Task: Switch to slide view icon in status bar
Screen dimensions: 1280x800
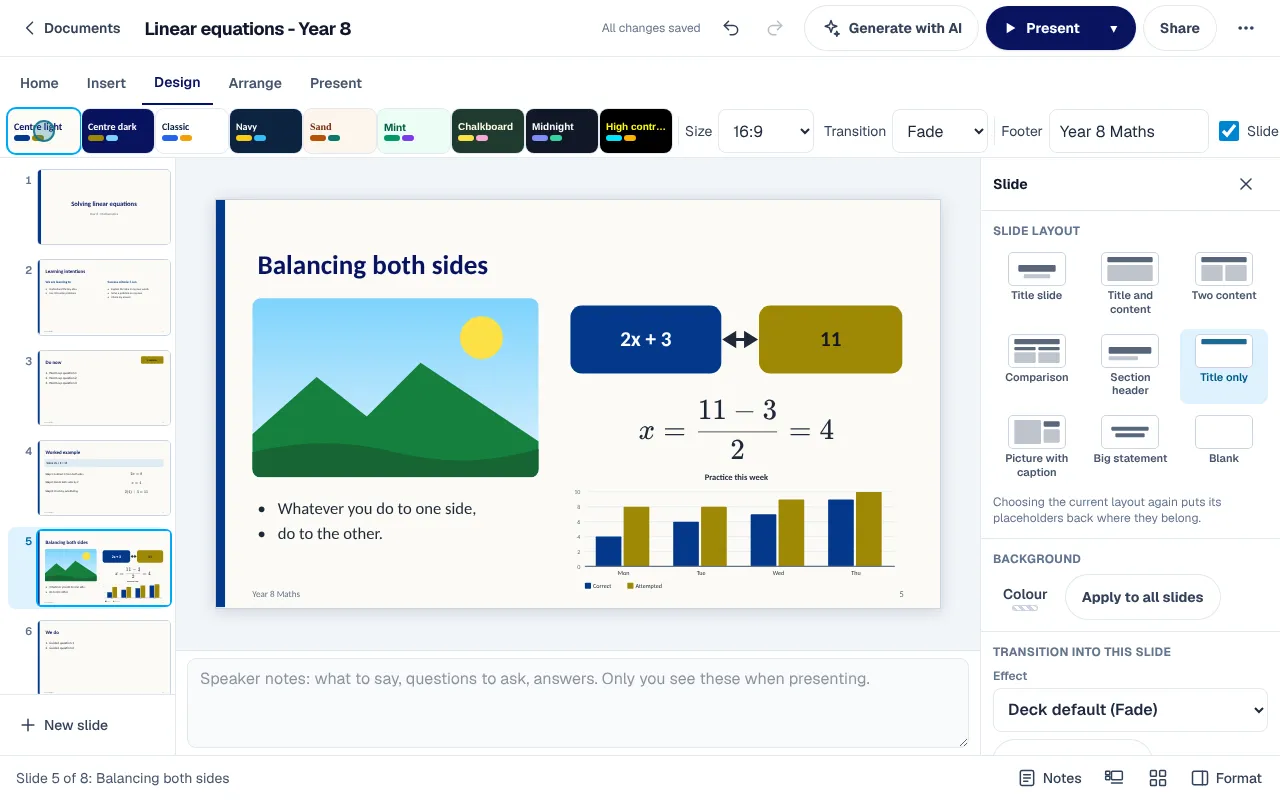Action: (1114, 778)
